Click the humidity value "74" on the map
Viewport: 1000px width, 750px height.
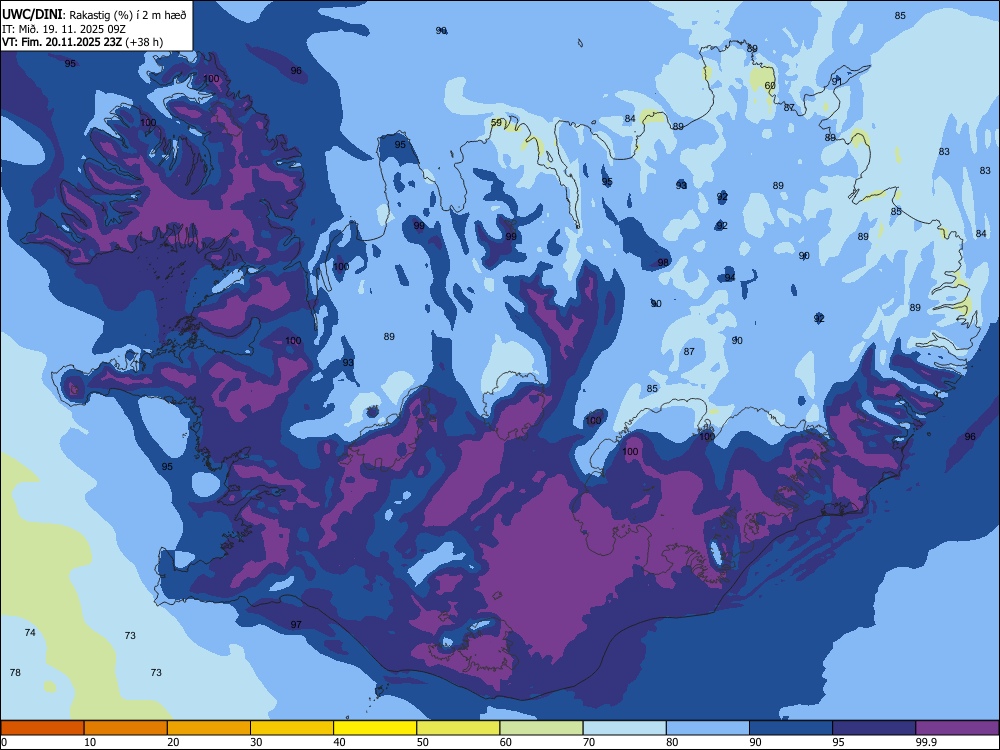coord(30,633)
